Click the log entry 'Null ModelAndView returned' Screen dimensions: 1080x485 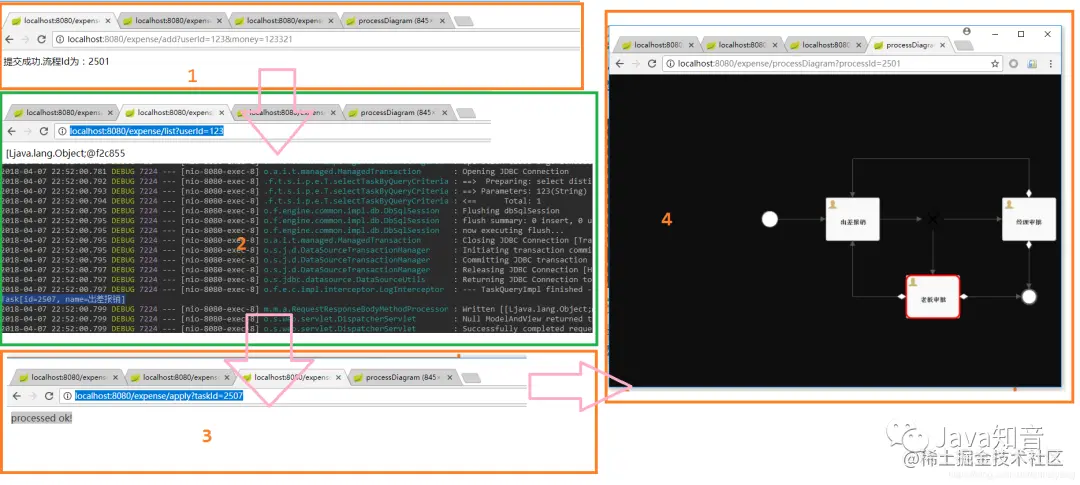pos(523,319)
